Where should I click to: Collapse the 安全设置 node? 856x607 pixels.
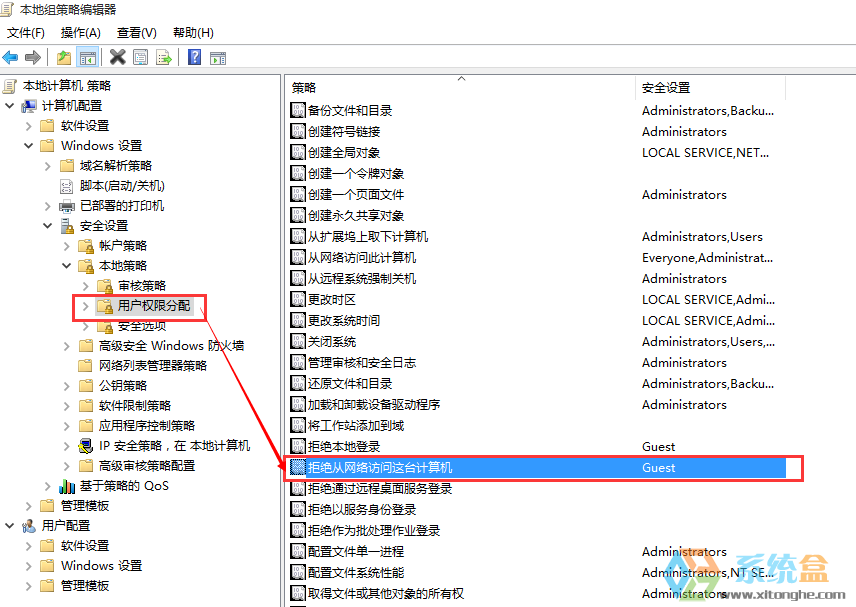pos(47,225)
